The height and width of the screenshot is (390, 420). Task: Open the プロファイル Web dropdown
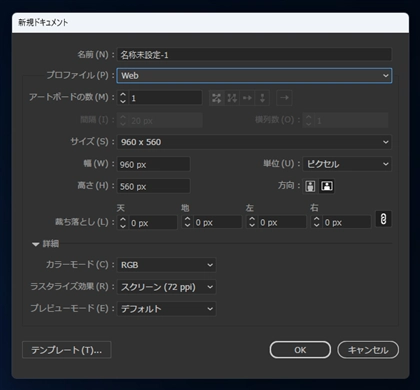[x=254, y=76]
